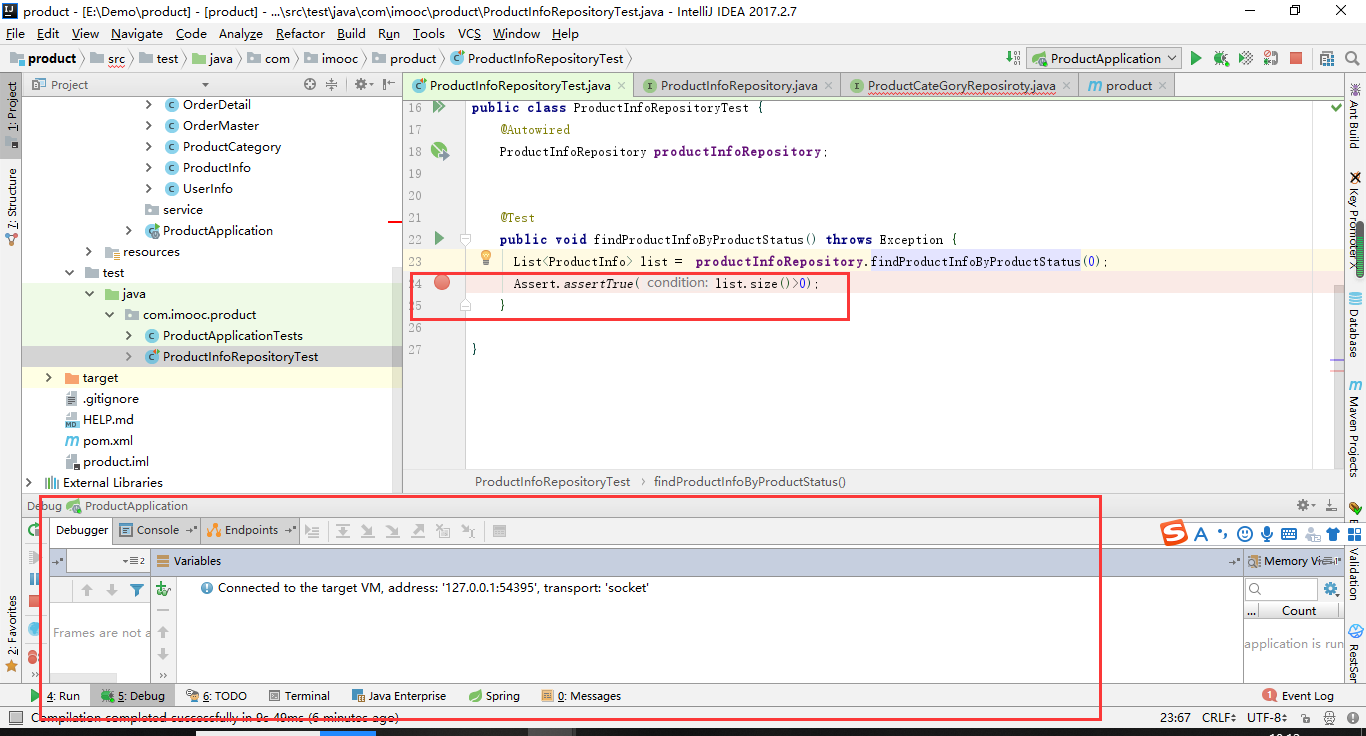Open UTF-8 encoding selector
Viewport: 1366px width, 736px height.
pyautogui.click(x=1267, y=717)
